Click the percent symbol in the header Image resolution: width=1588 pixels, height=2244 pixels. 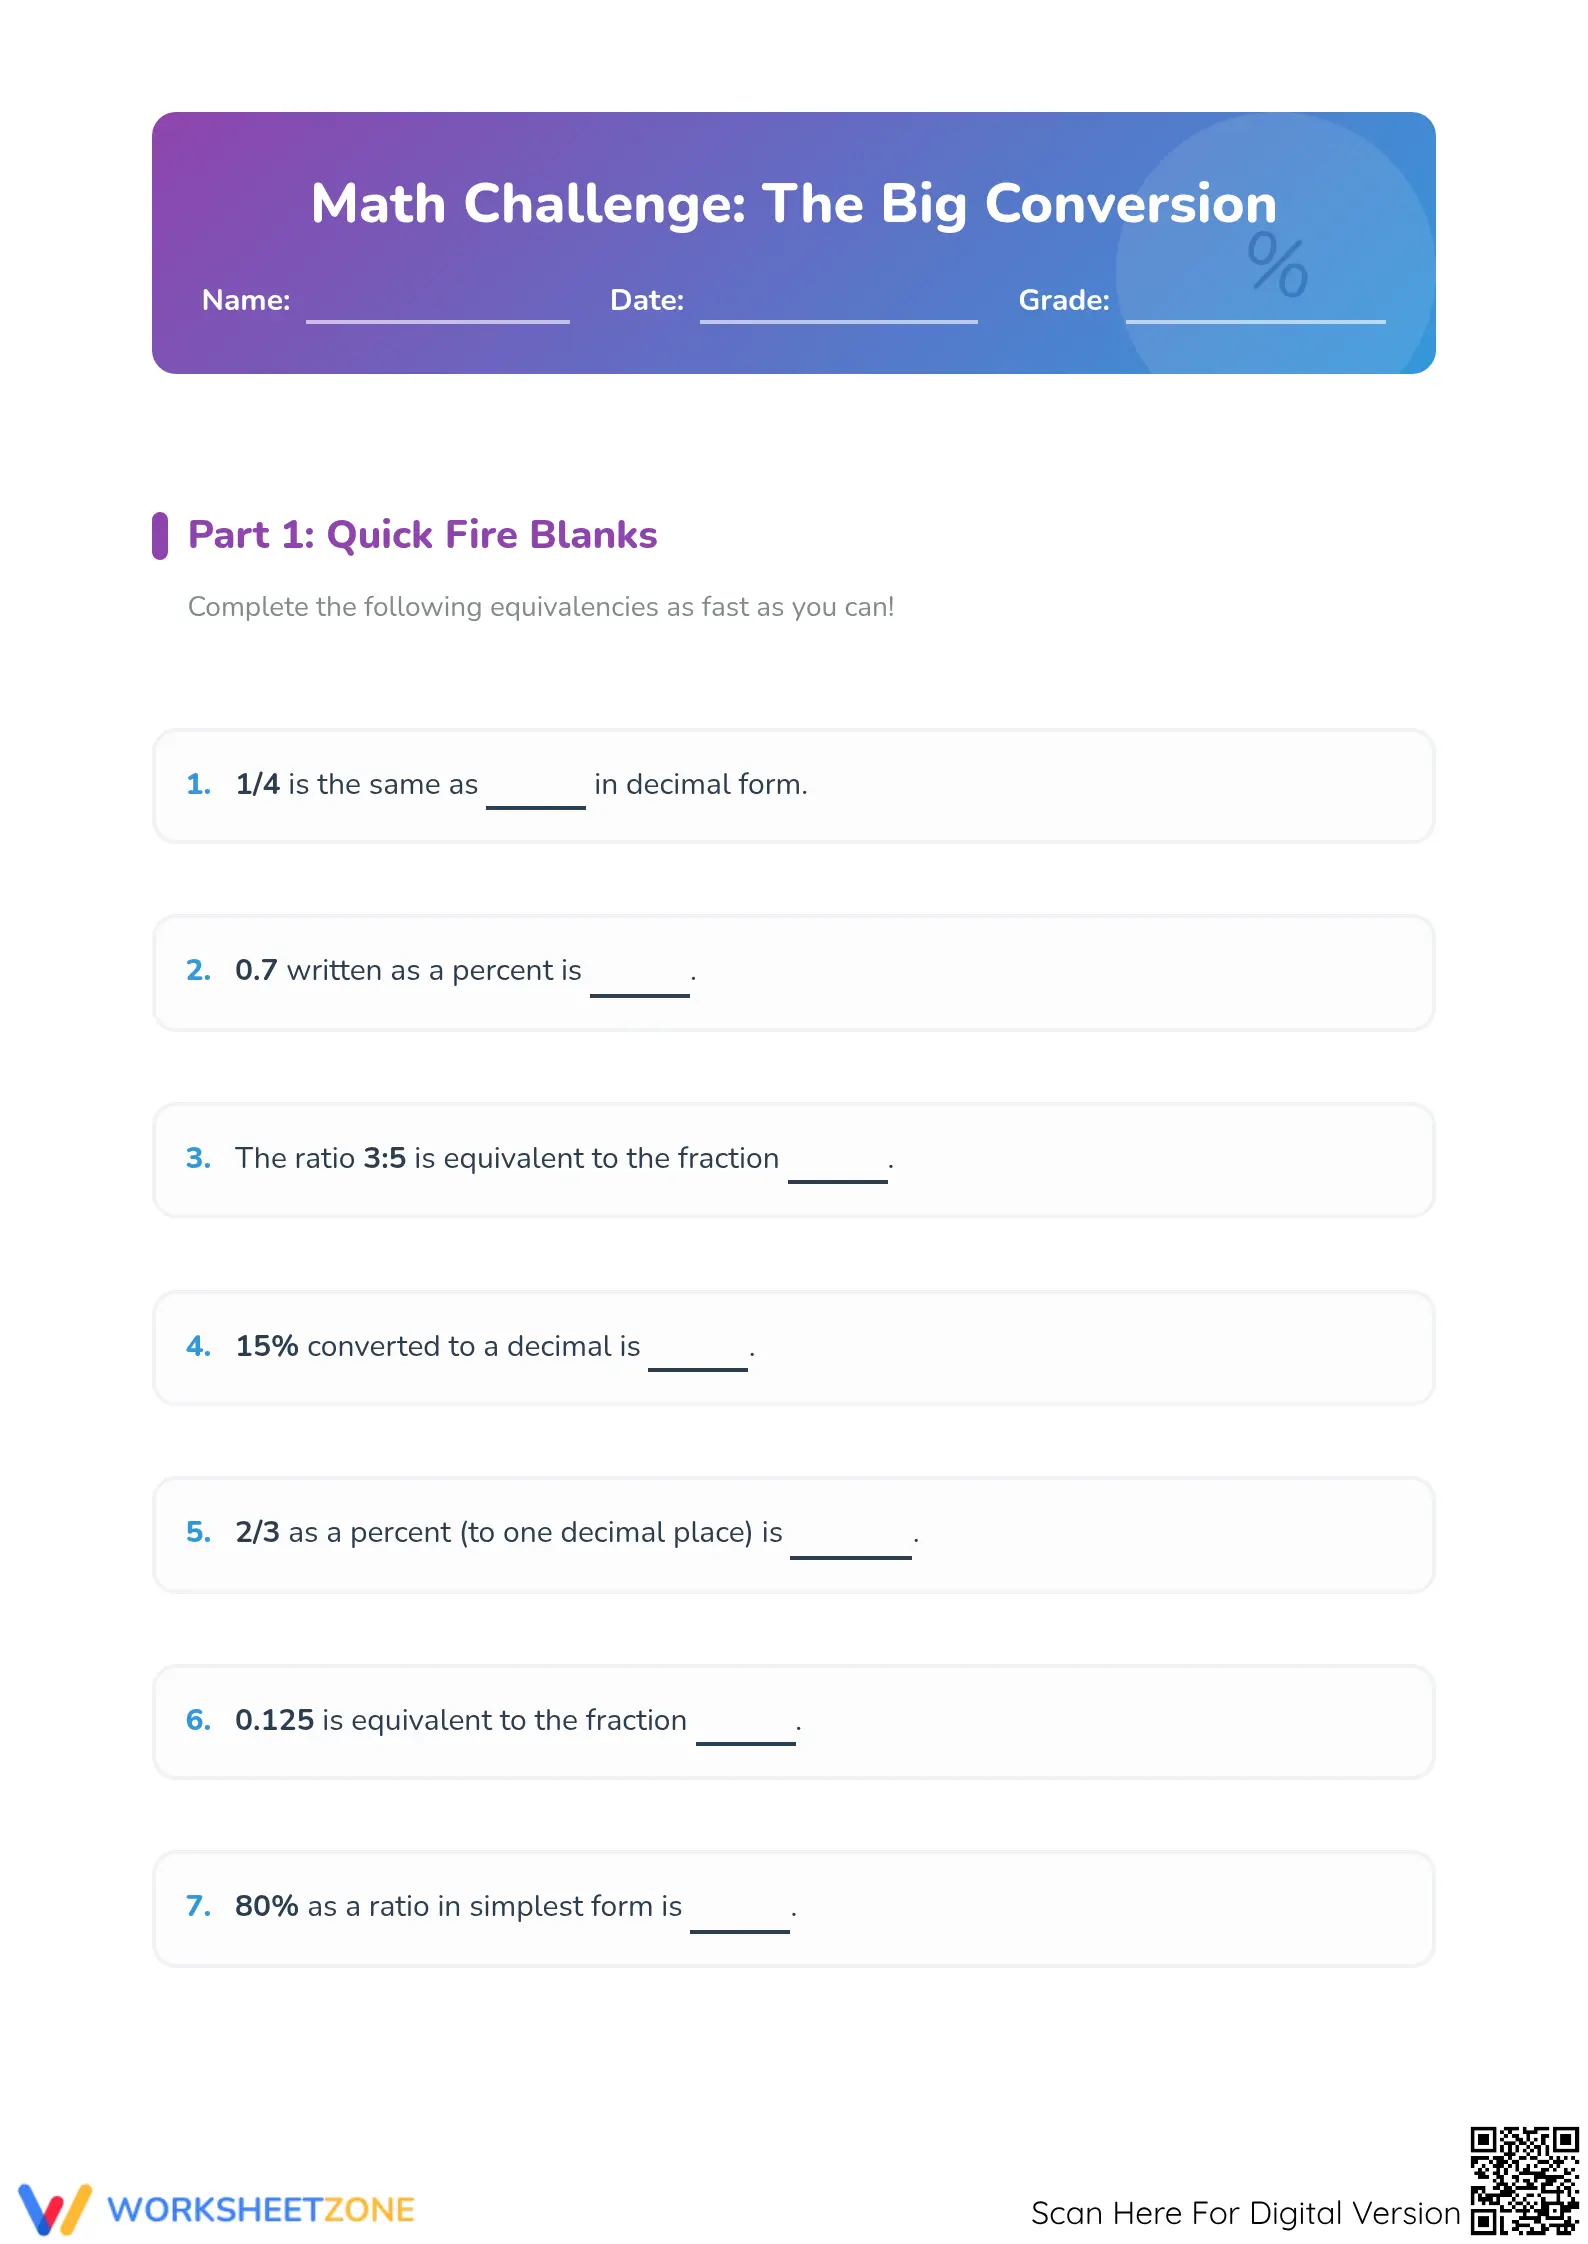[x=1277, y=264]
